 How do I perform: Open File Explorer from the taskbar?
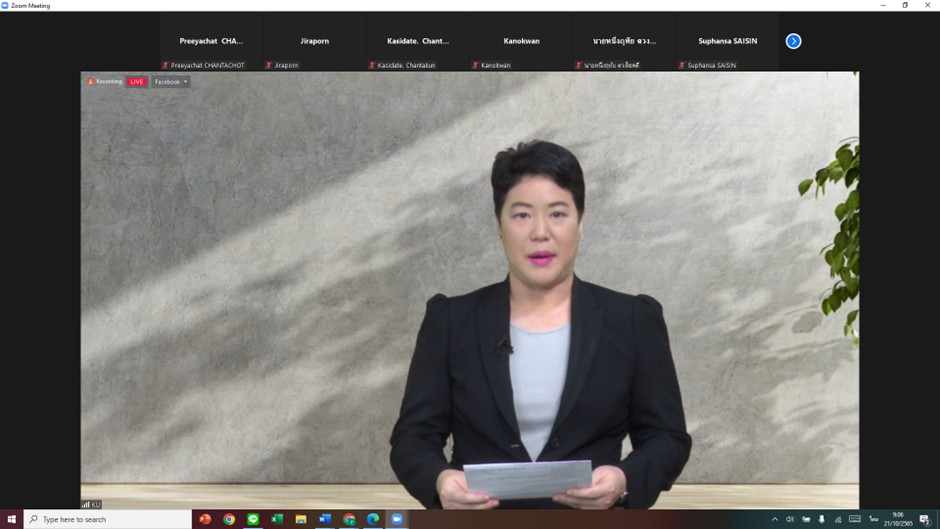[x=301, y=519]
